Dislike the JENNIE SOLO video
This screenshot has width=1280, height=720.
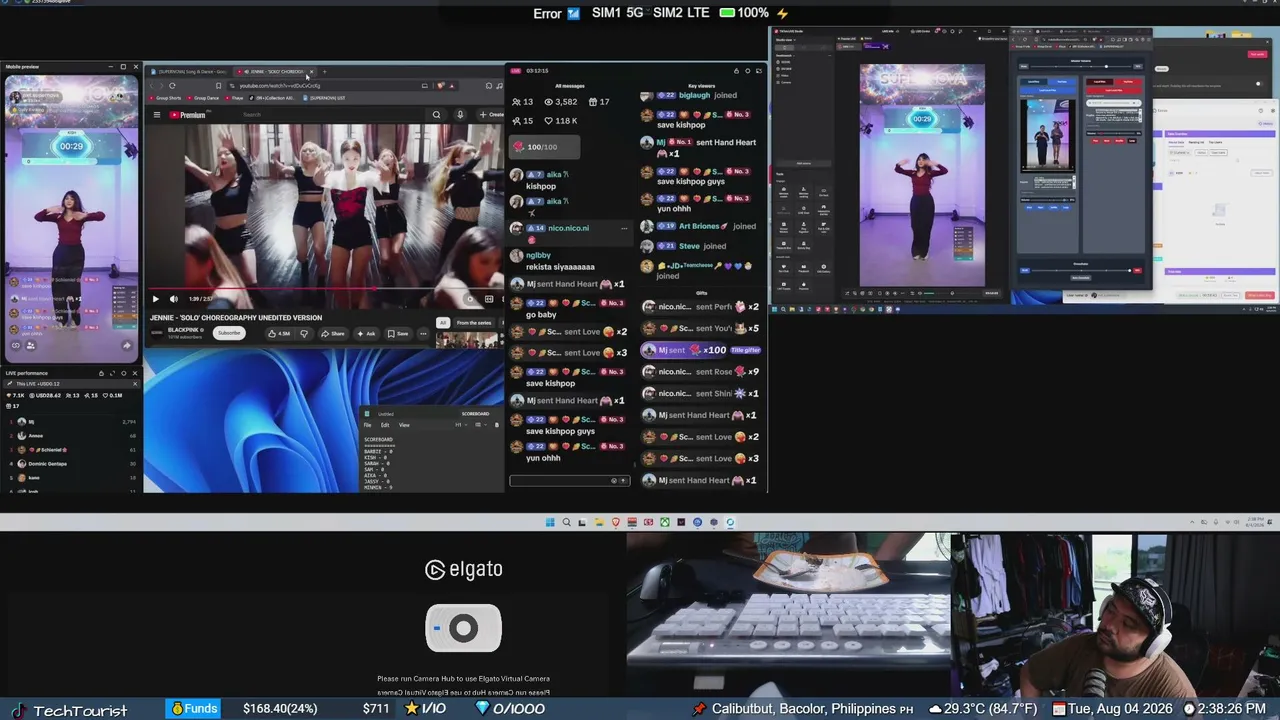pyautogui.click(x=304, y=334)
